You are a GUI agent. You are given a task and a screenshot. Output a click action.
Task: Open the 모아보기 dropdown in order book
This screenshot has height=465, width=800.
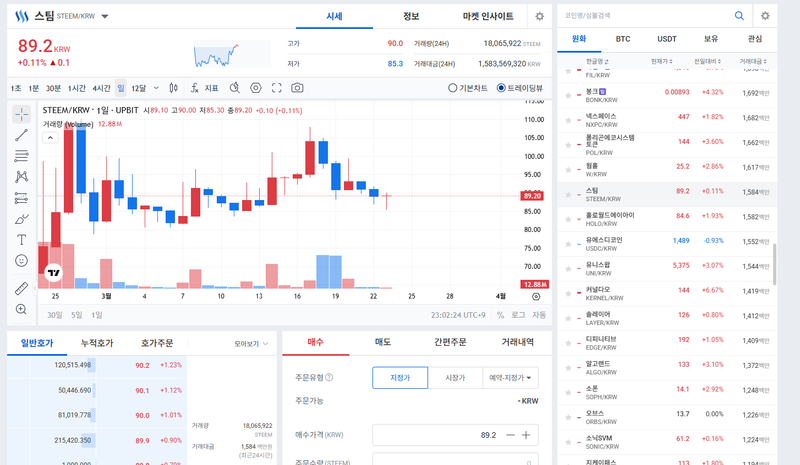252,343
